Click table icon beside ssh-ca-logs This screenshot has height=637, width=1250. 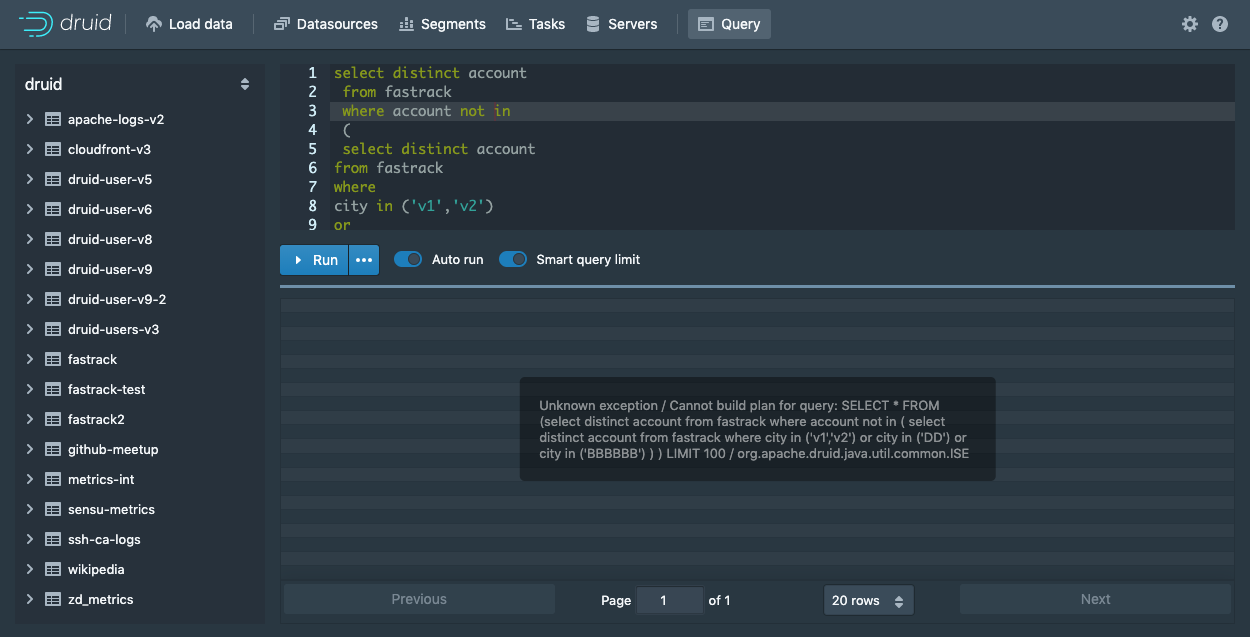pyautogui.click(x=53, y=539)
